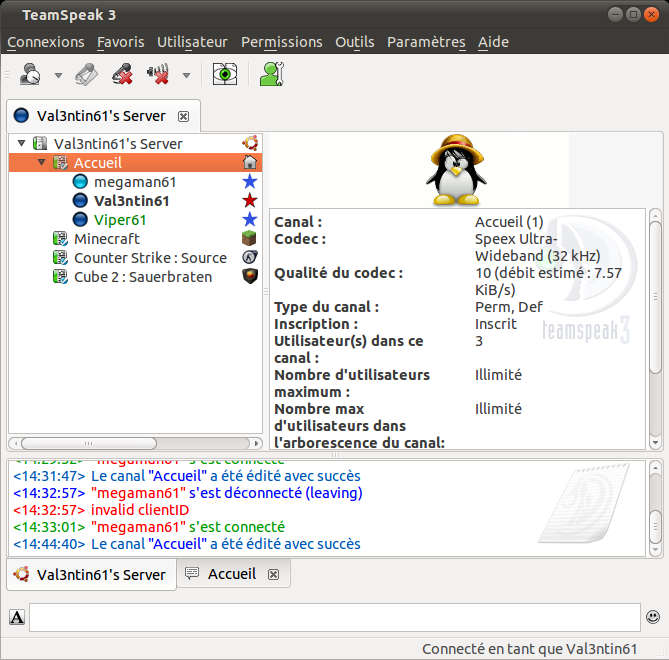
Task: Open the Permissions menu
Action: (x=282, y=42)
